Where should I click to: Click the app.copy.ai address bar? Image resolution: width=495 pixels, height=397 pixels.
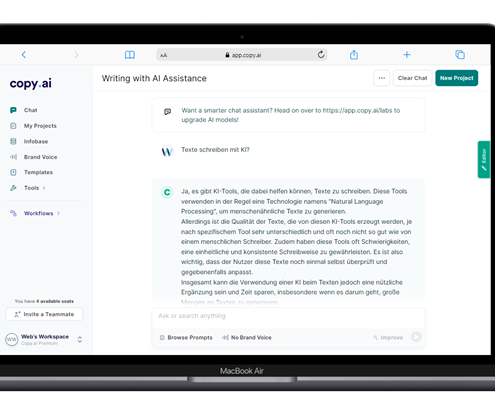pos(242,55)
